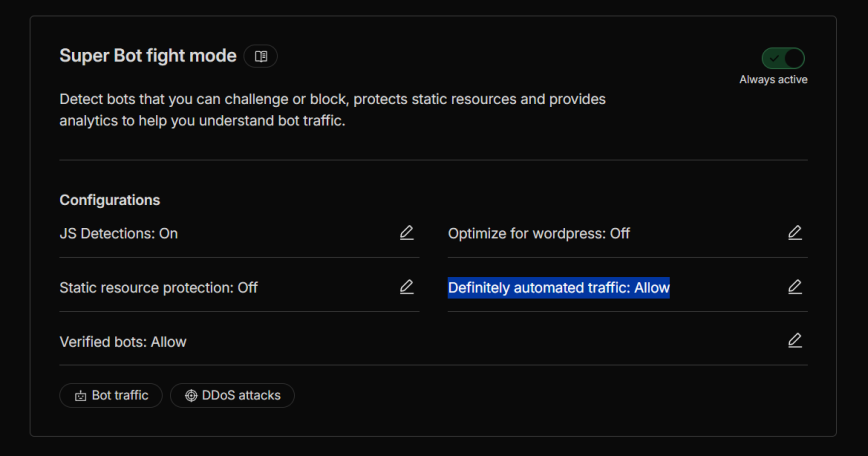Click the Static resource protection: Off label
868x456 pixels.
[x=158, y=287]
